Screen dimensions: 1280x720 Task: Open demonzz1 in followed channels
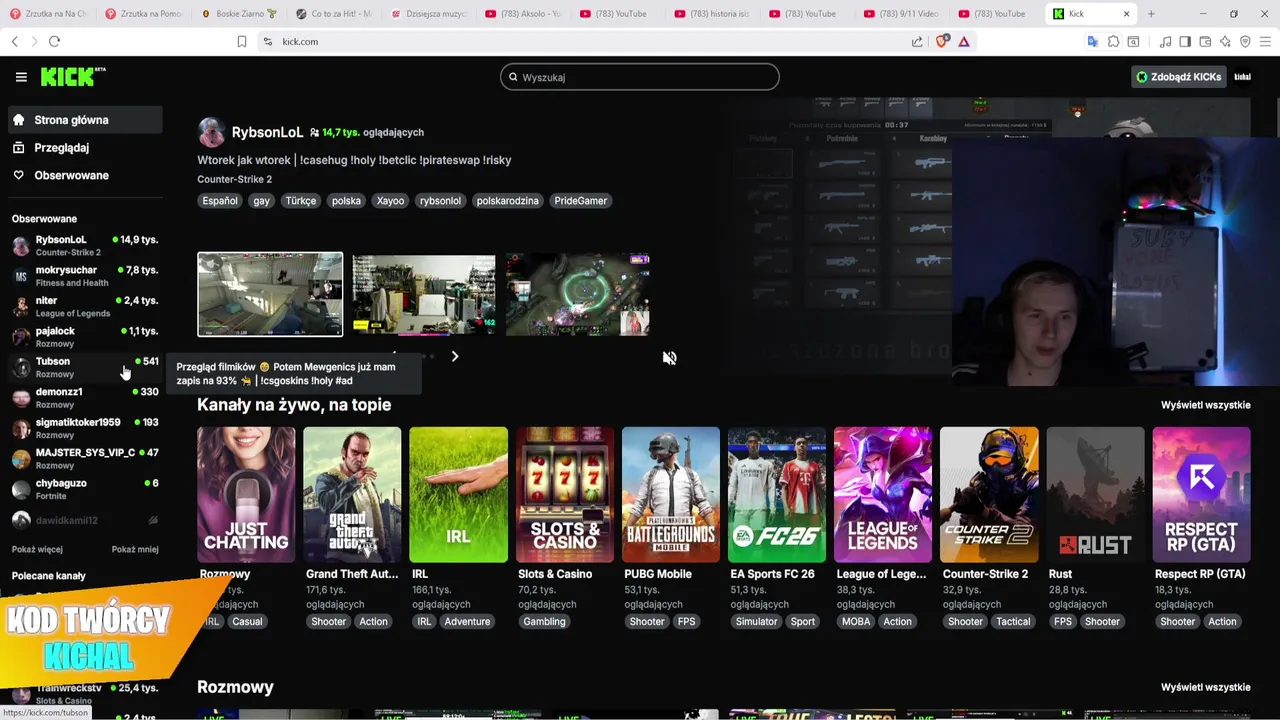85,398
